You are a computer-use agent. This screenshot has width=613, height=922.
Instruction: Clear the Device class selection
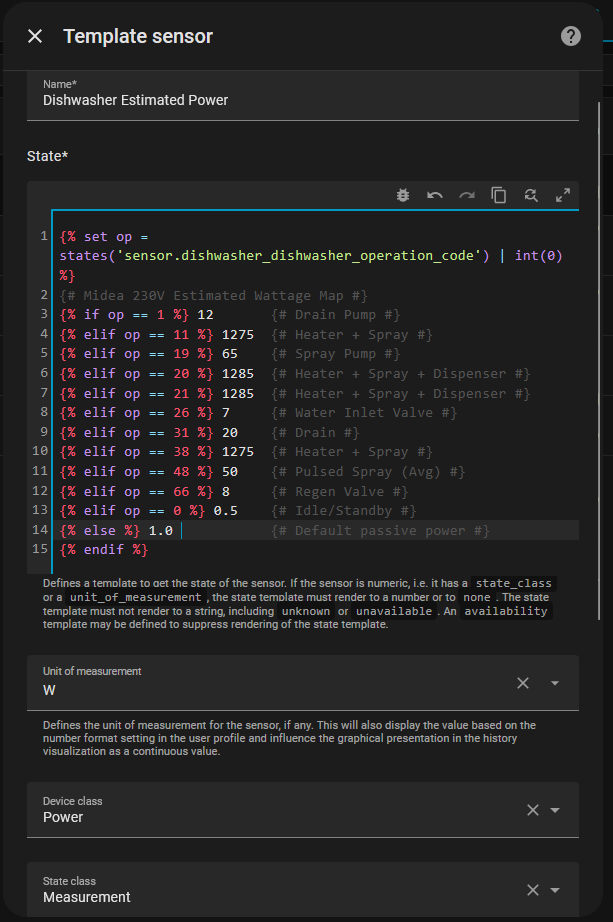(533, 810)
